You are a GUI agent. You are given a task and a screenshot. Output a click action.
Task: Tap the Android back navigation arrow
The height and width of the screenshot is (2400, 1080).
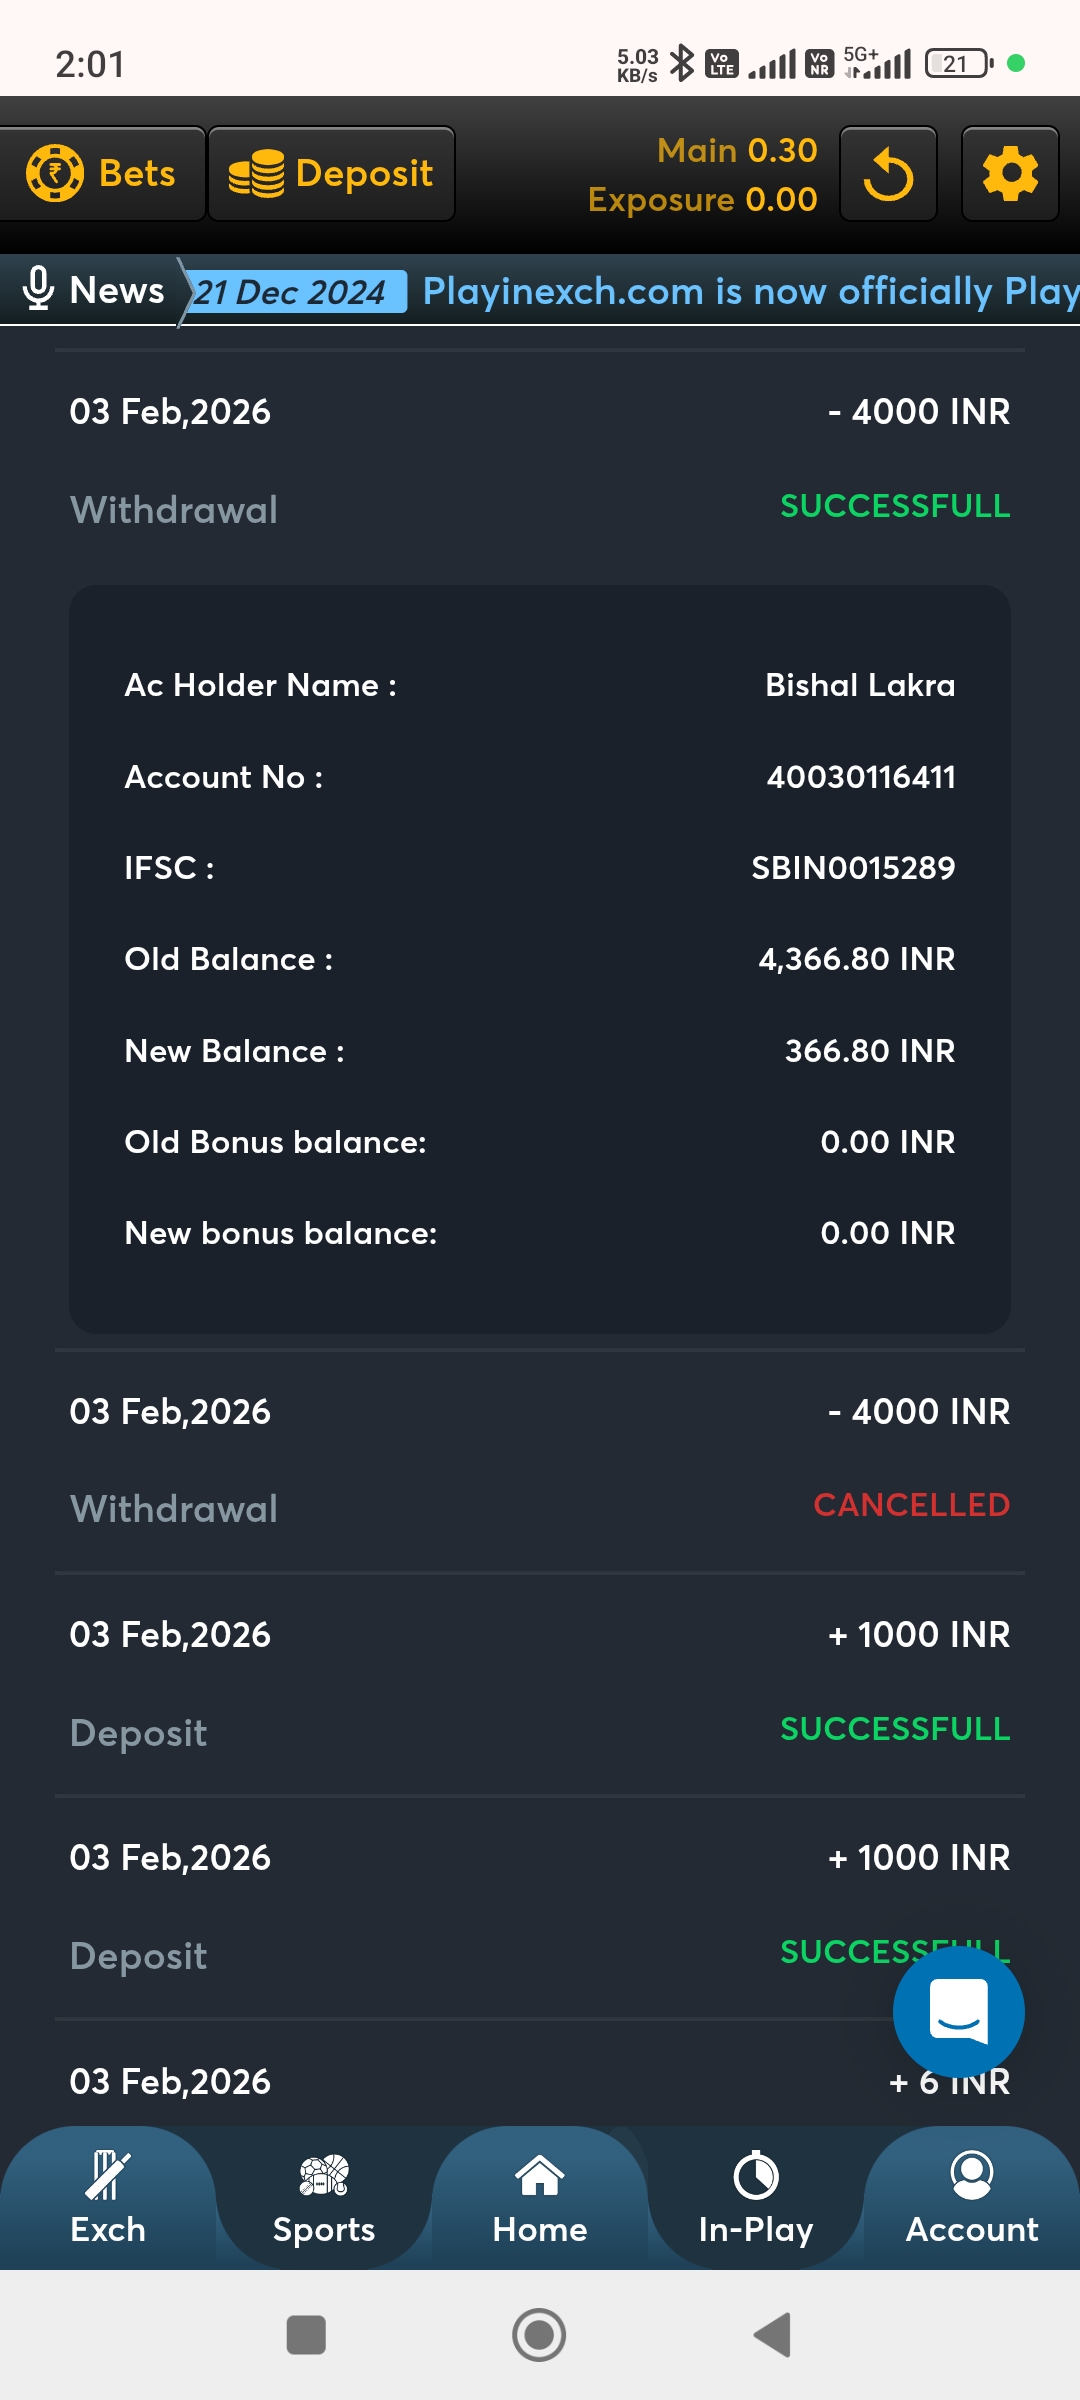pyautogui.click(x=773, y=2335)
